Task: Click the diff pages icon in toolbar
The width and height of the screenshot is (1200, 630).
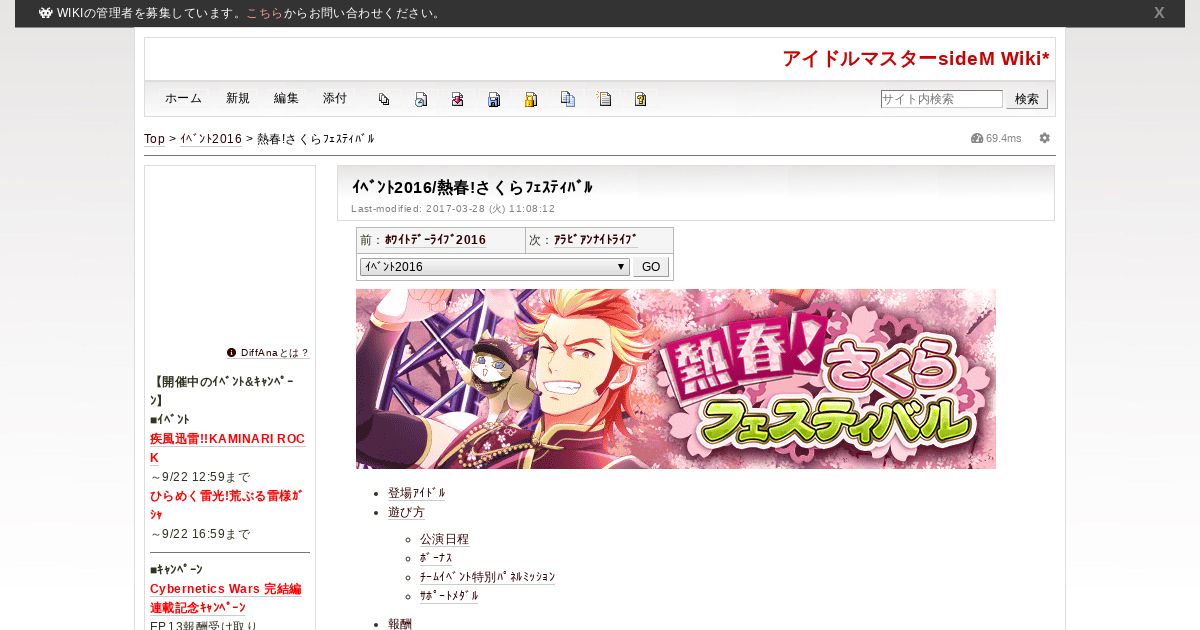Action: pyautogui.click(x=384, y=99)
